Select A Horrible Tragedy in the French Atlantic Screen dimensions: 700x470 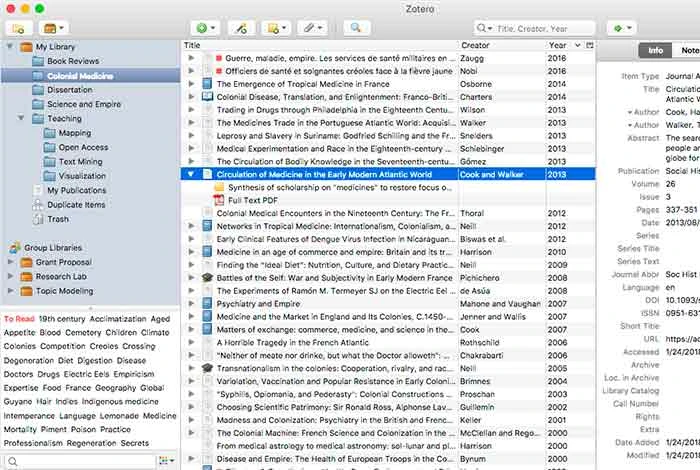(x=293, y=342)
